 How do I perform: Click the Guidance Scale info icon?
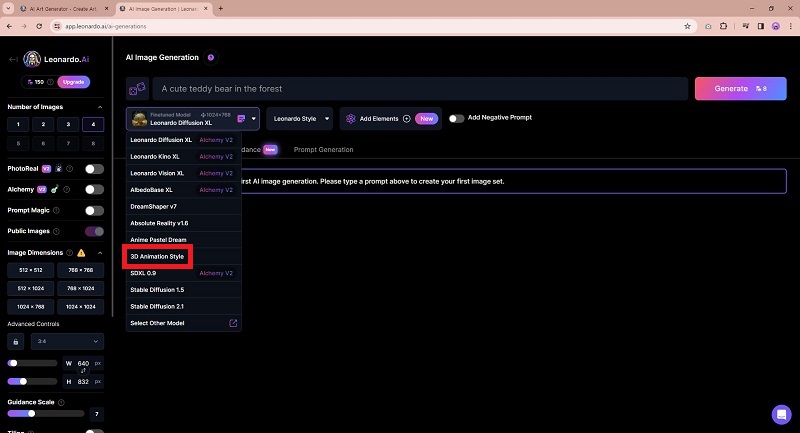[61, 402]
